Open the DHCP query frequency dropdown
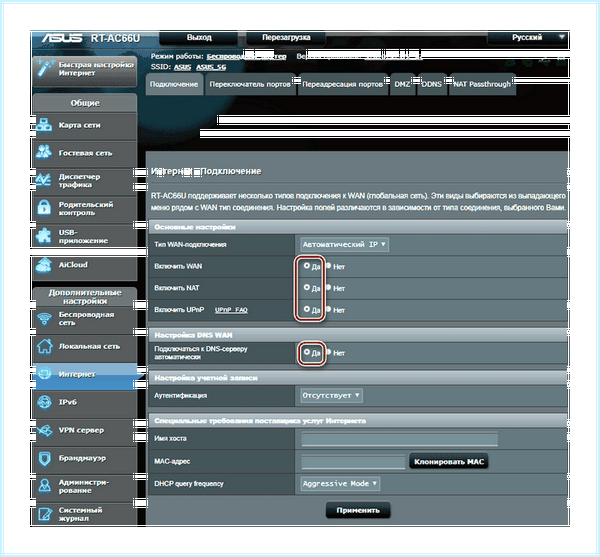The image size is (600, 557). [x=340, y=484]
